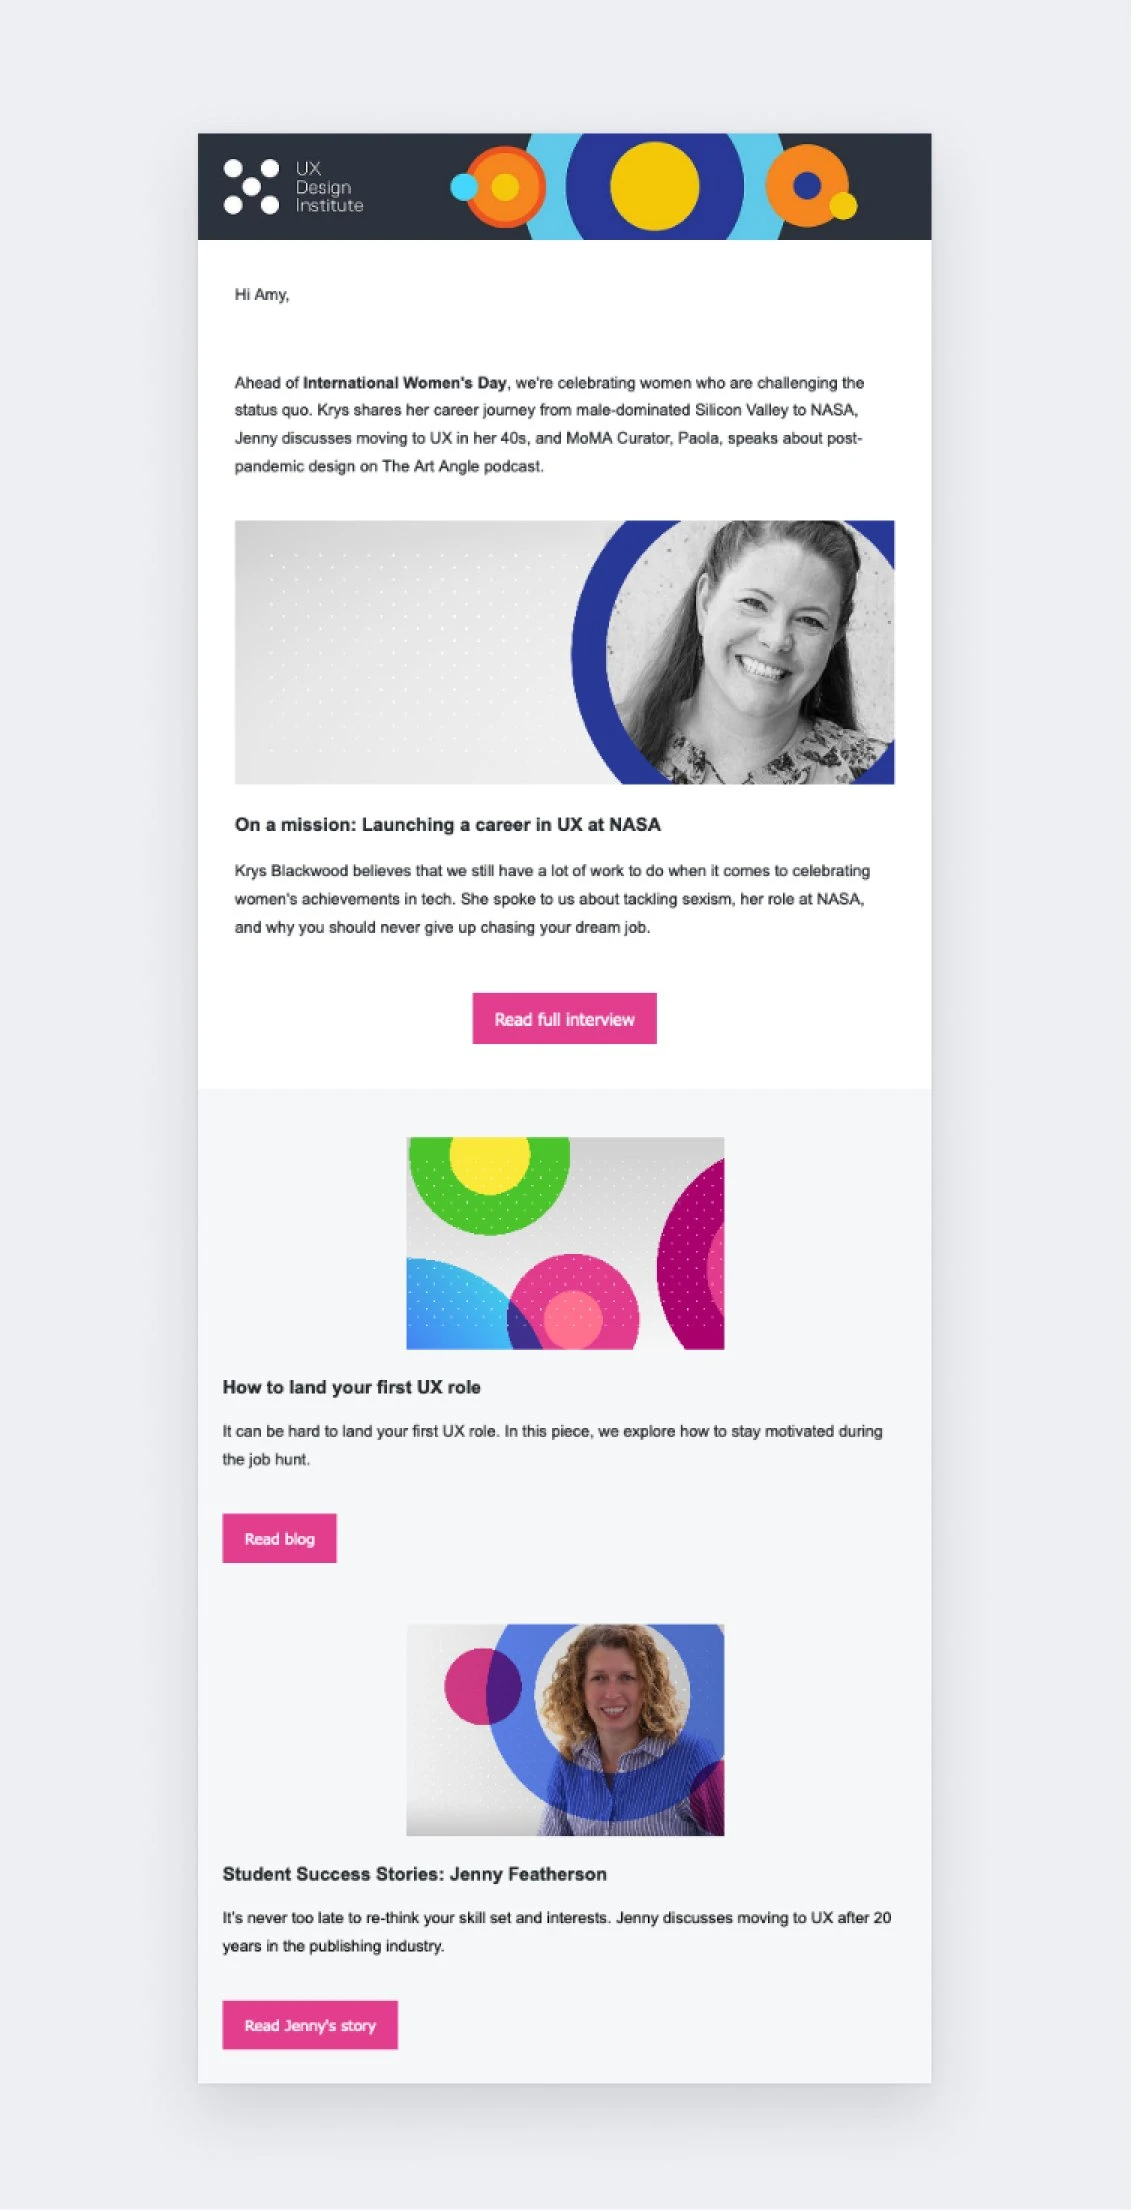Click the Read Jenny's story button
1132x2210 pixels.
(310, 2025)
